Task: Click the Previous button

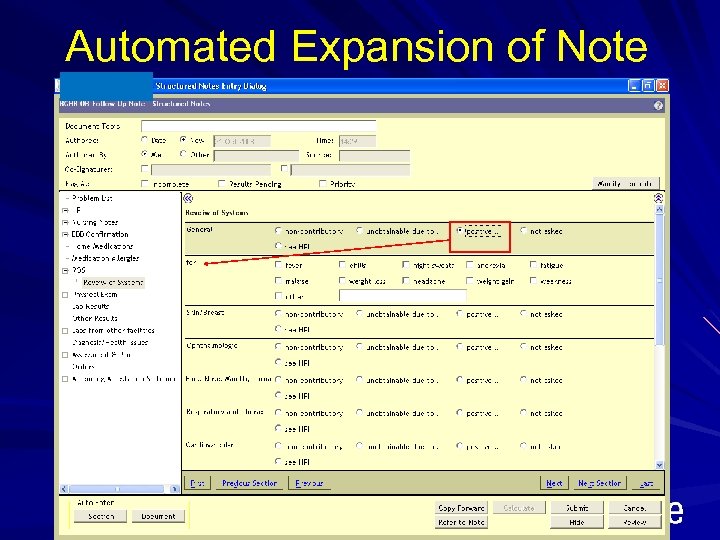Action: [309, 483]
